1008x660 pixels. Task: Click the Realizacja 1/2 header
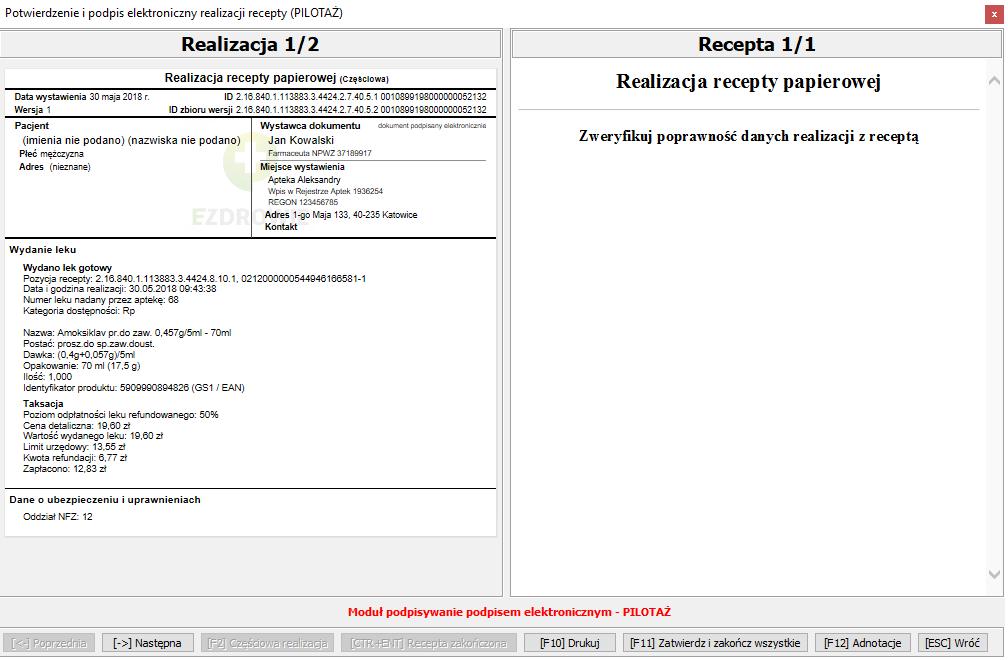coord(250,44)
